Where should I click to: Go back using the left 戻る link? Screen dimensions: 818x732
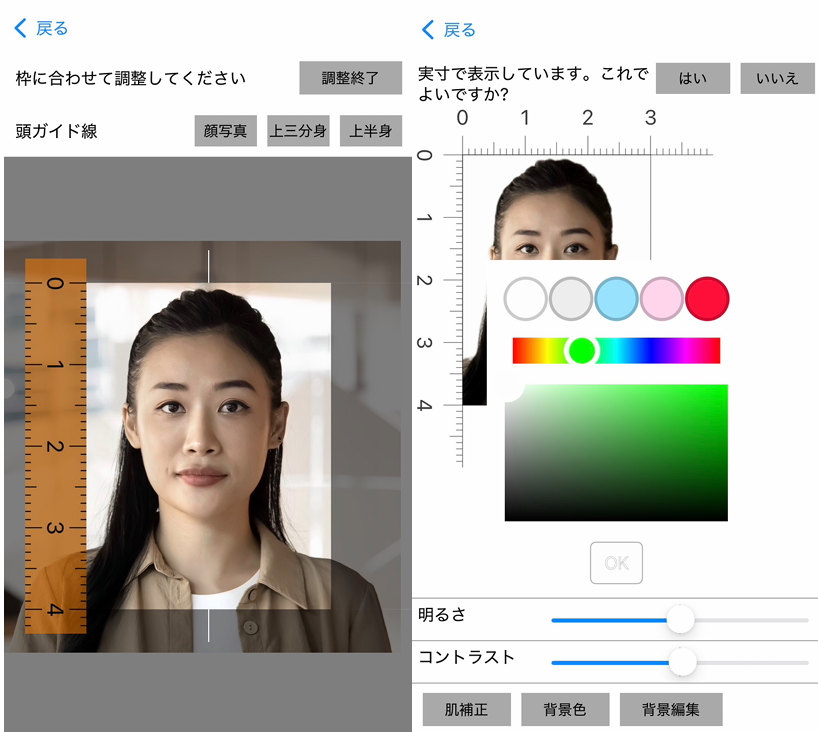[42, 28]
